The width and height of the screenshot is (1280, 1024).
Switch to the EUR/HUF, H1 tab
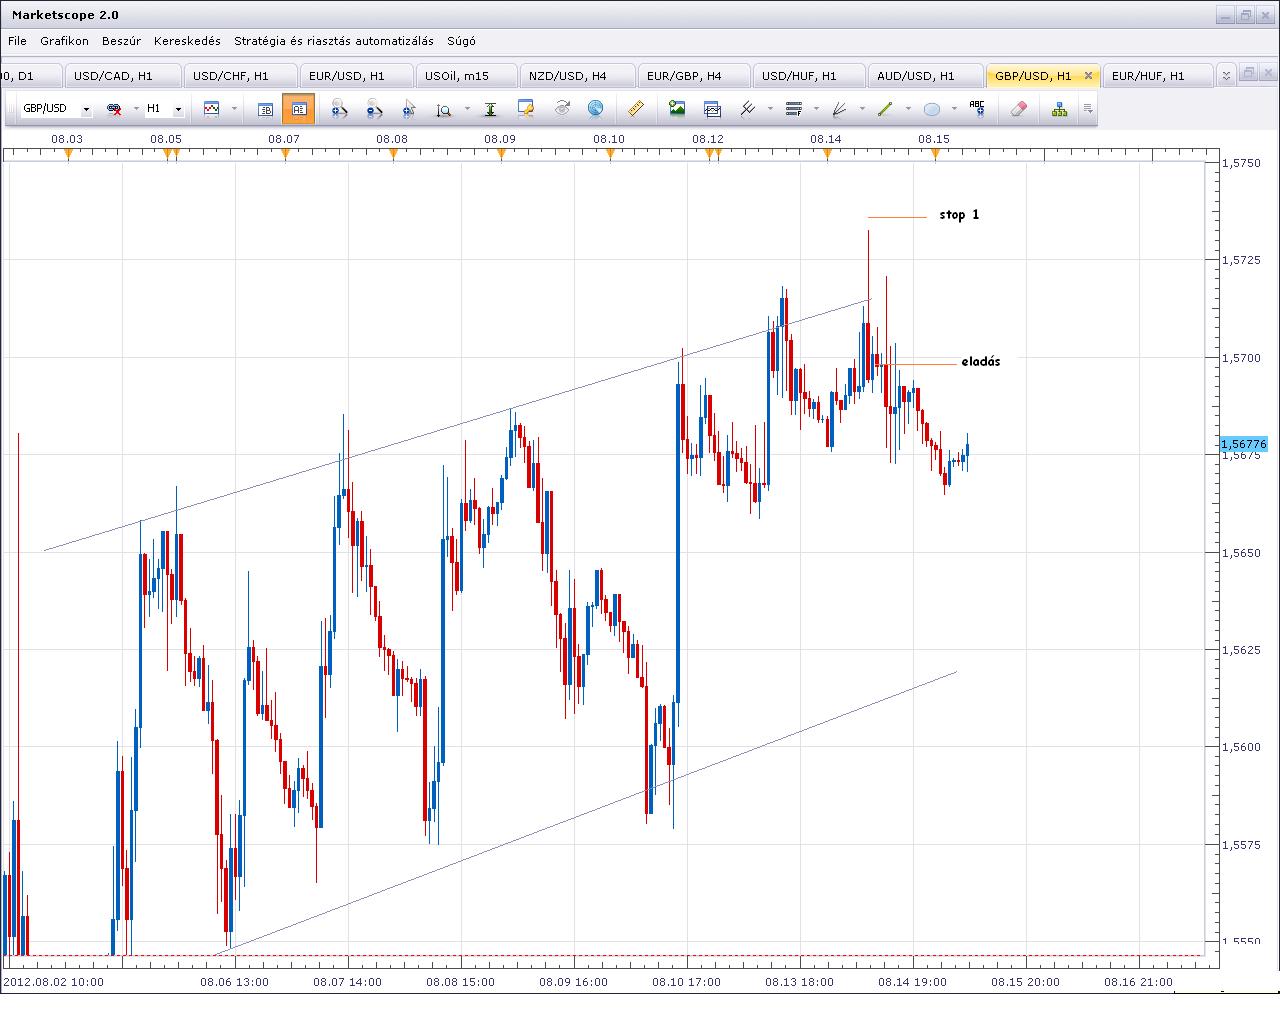(x=1157, y=76)
